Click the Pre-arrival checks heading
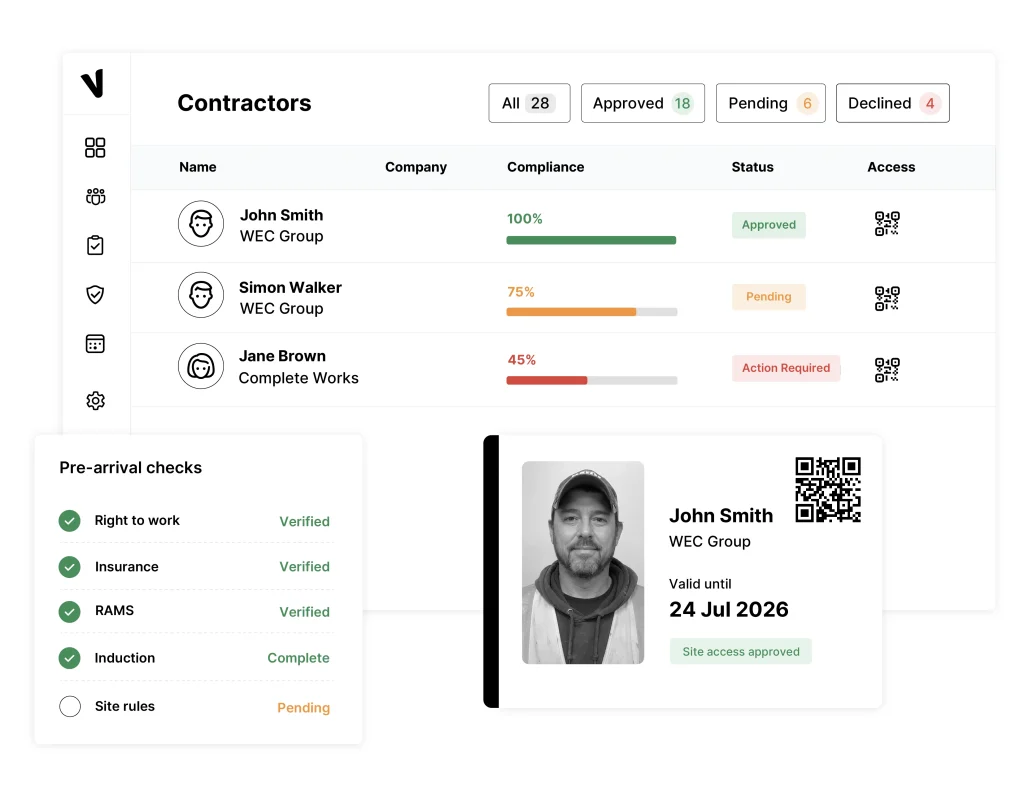 pos(131,467)
